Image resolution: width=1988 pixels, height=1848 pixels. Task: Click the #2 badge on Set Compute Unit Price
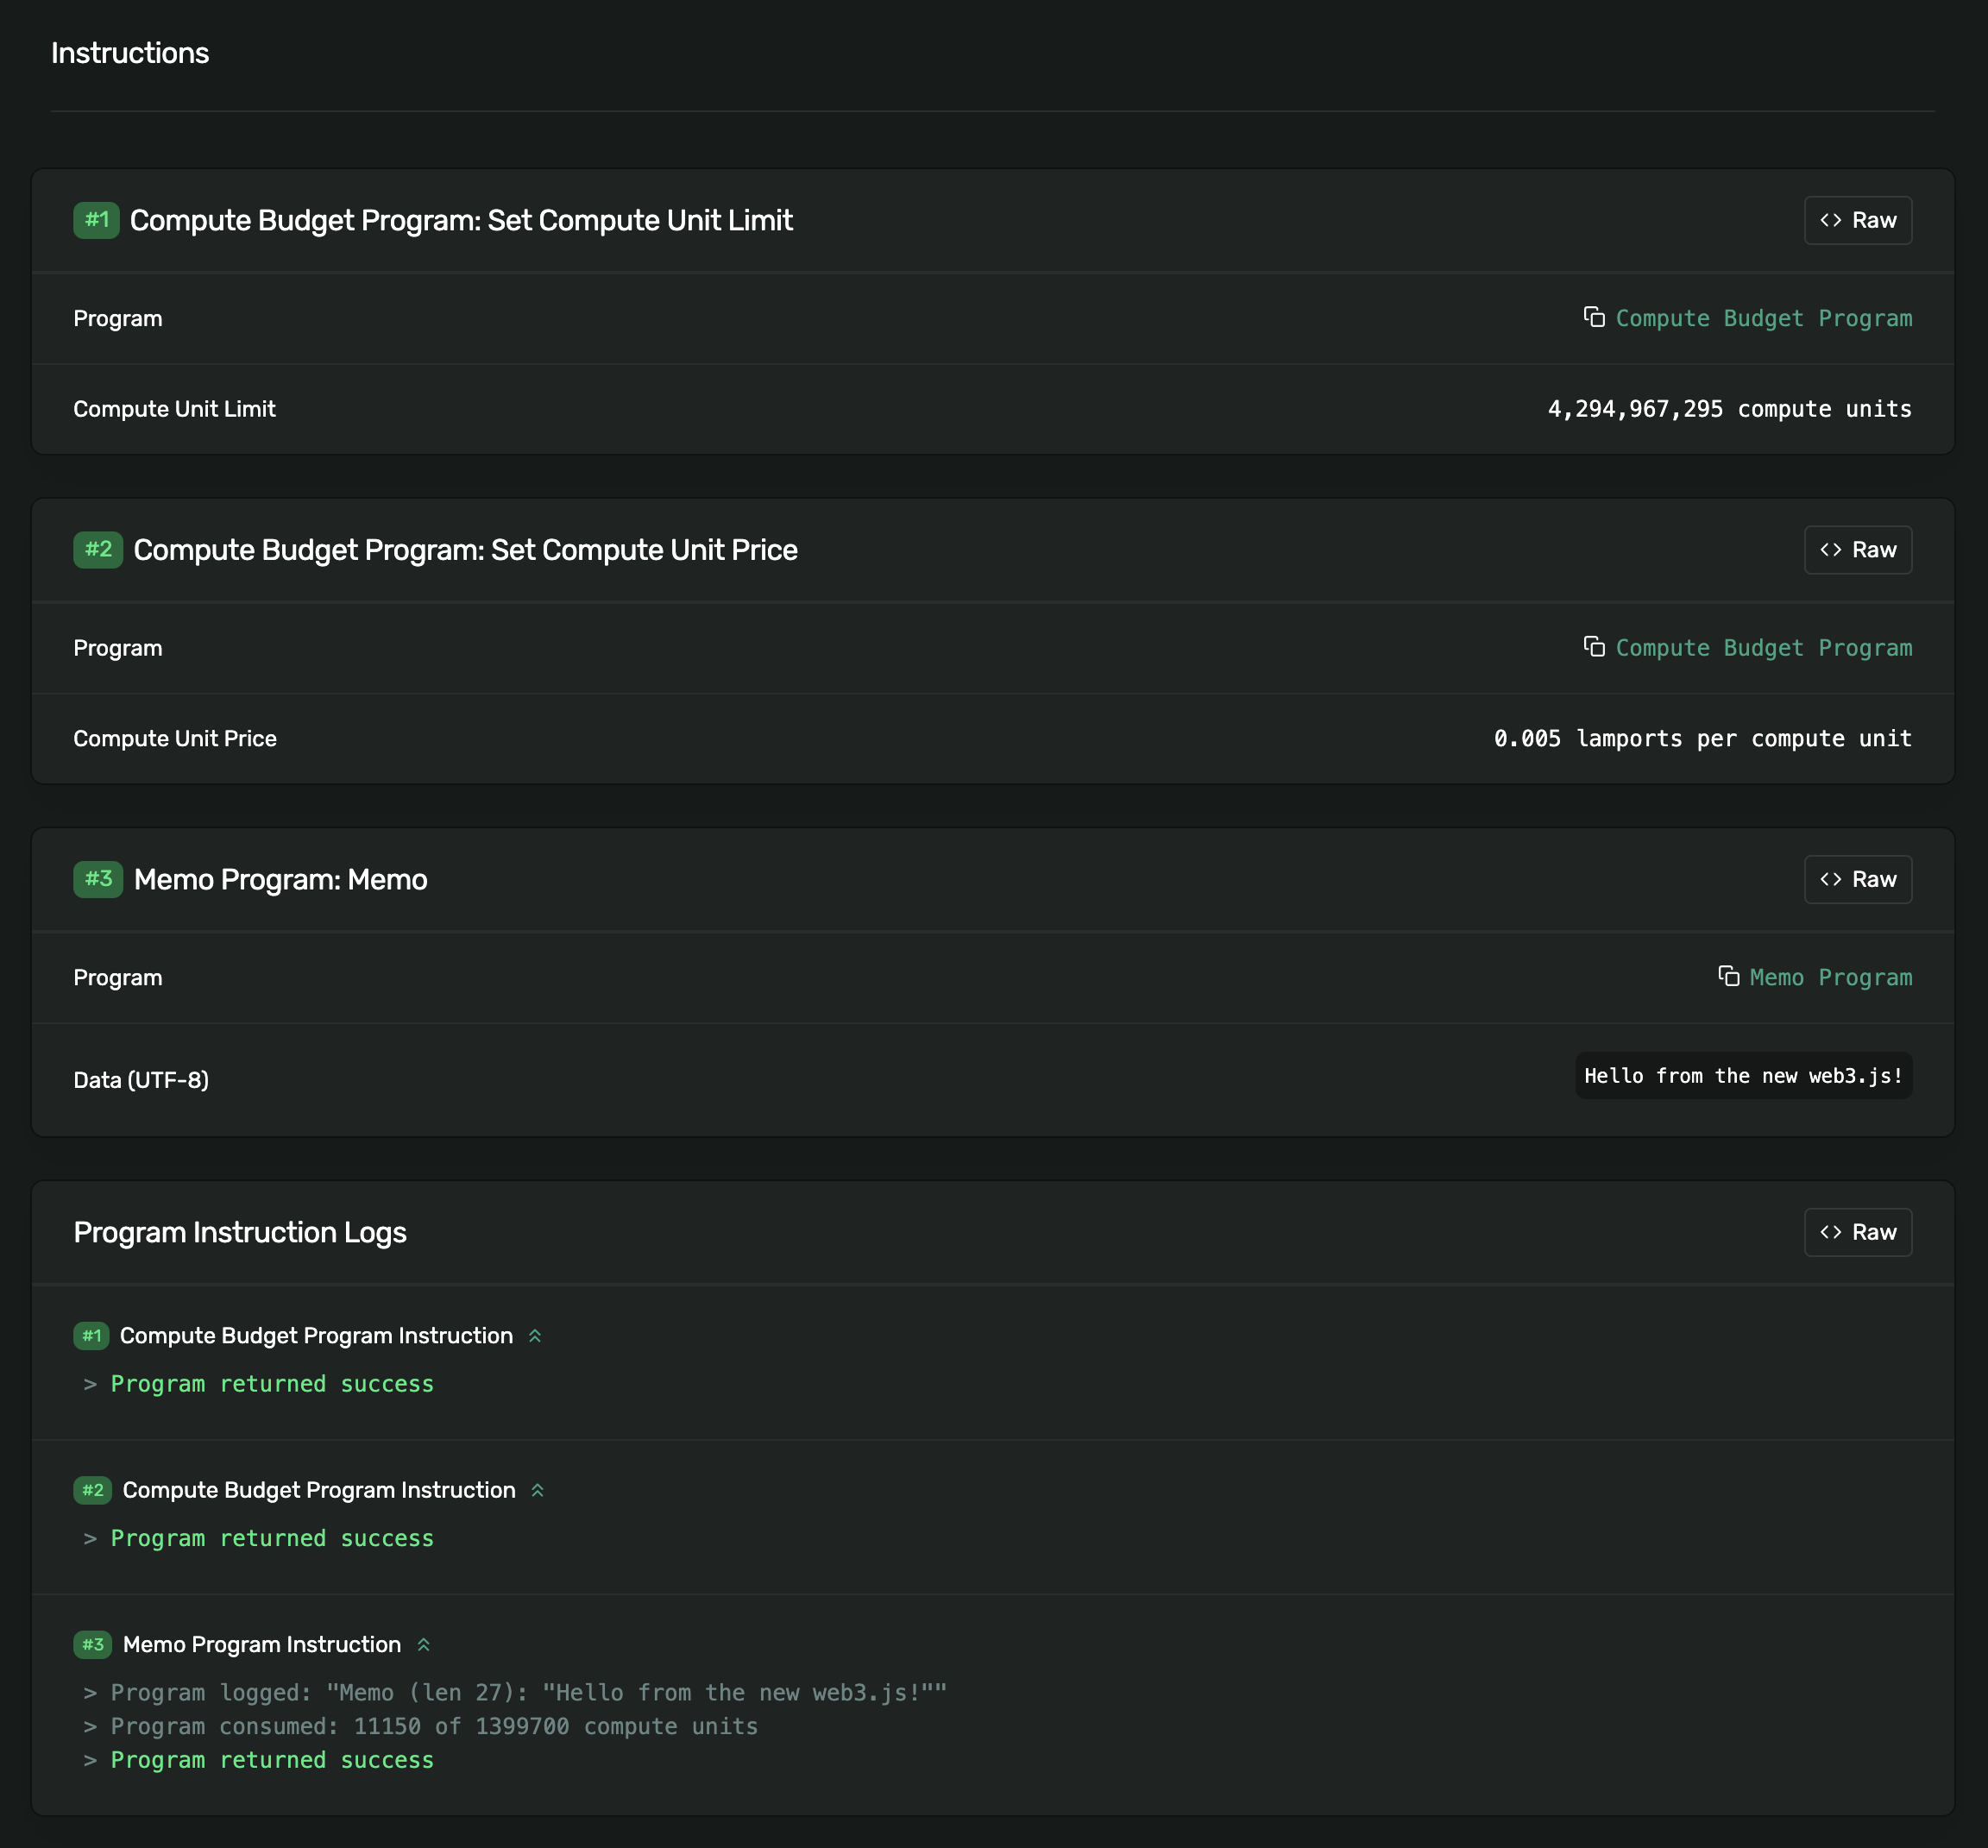click(98, 549)
